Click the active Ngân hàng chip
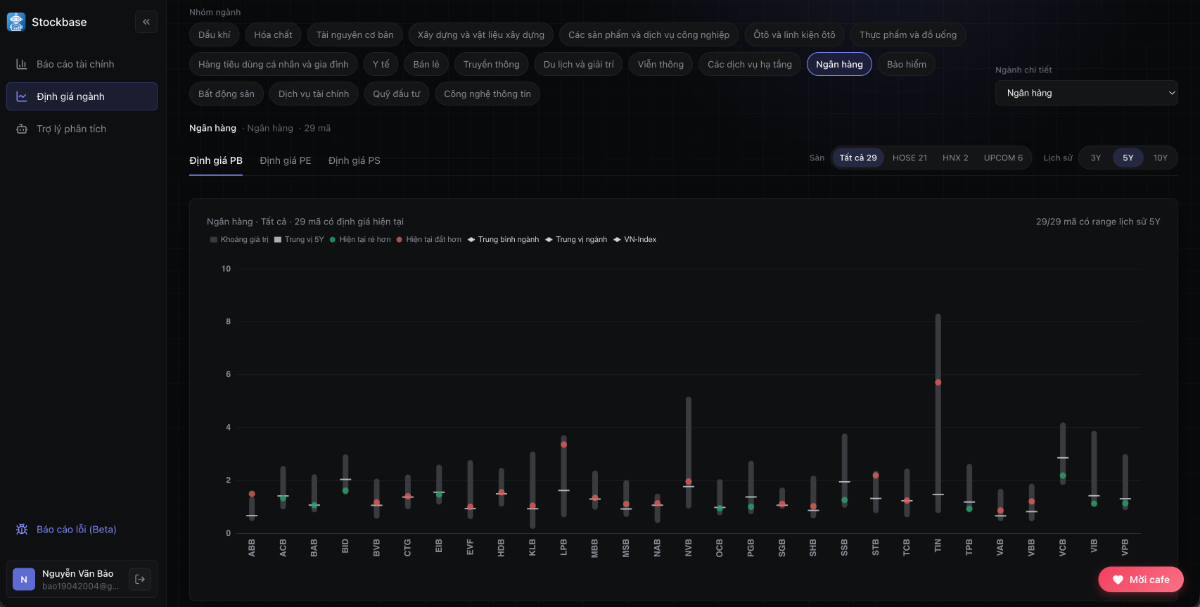 tap(840, 64)
